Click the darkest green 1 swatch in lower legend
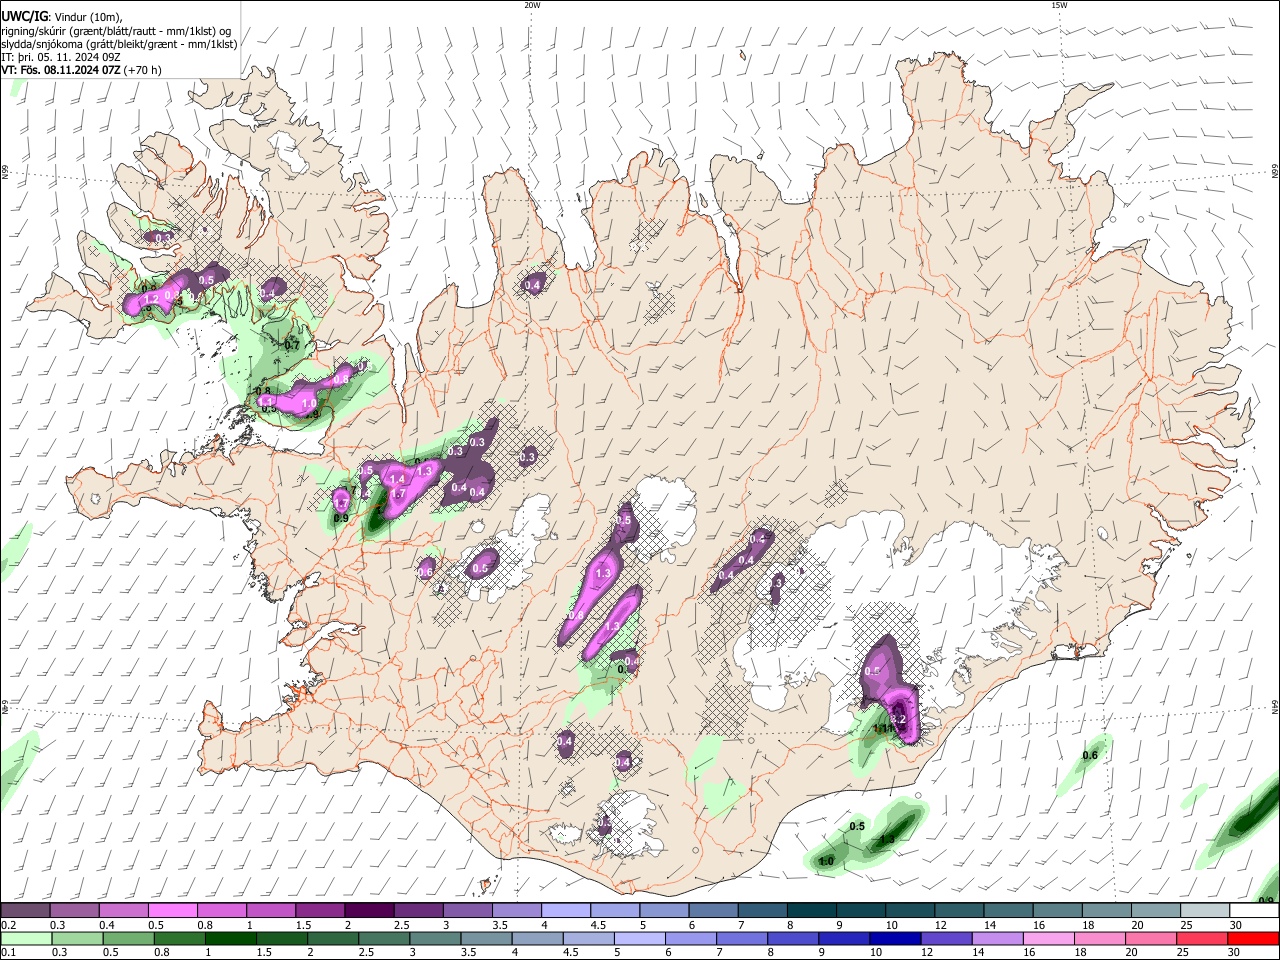Screen dimensions: 1280x960 pos(231,938)
